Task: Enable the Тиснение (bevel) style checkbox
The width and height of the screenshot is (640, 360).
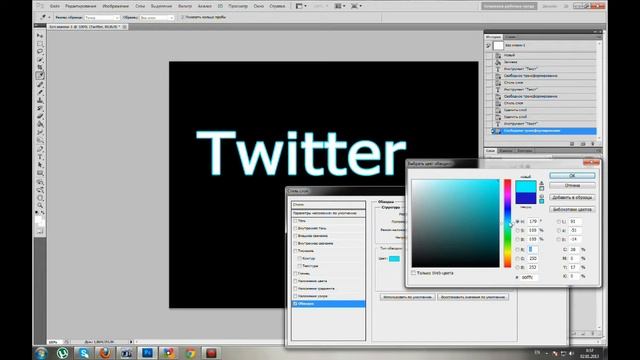Action: 295,251
